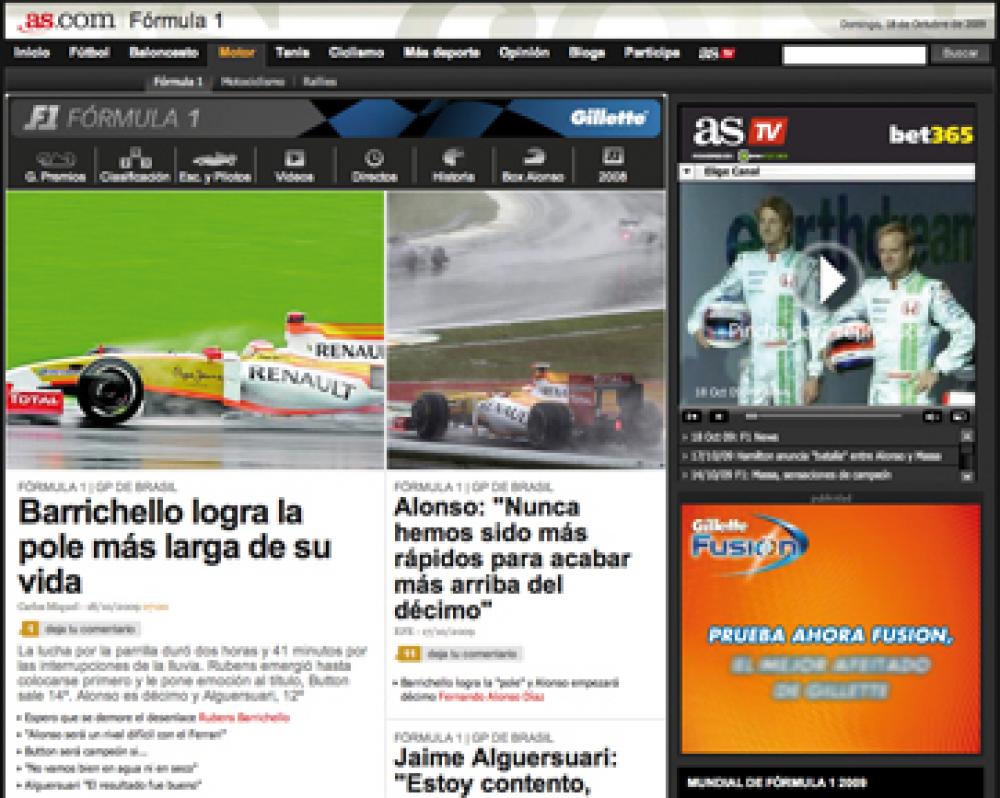
Task: Toggle fullscreen in the video player
Action: click(960, 417)
